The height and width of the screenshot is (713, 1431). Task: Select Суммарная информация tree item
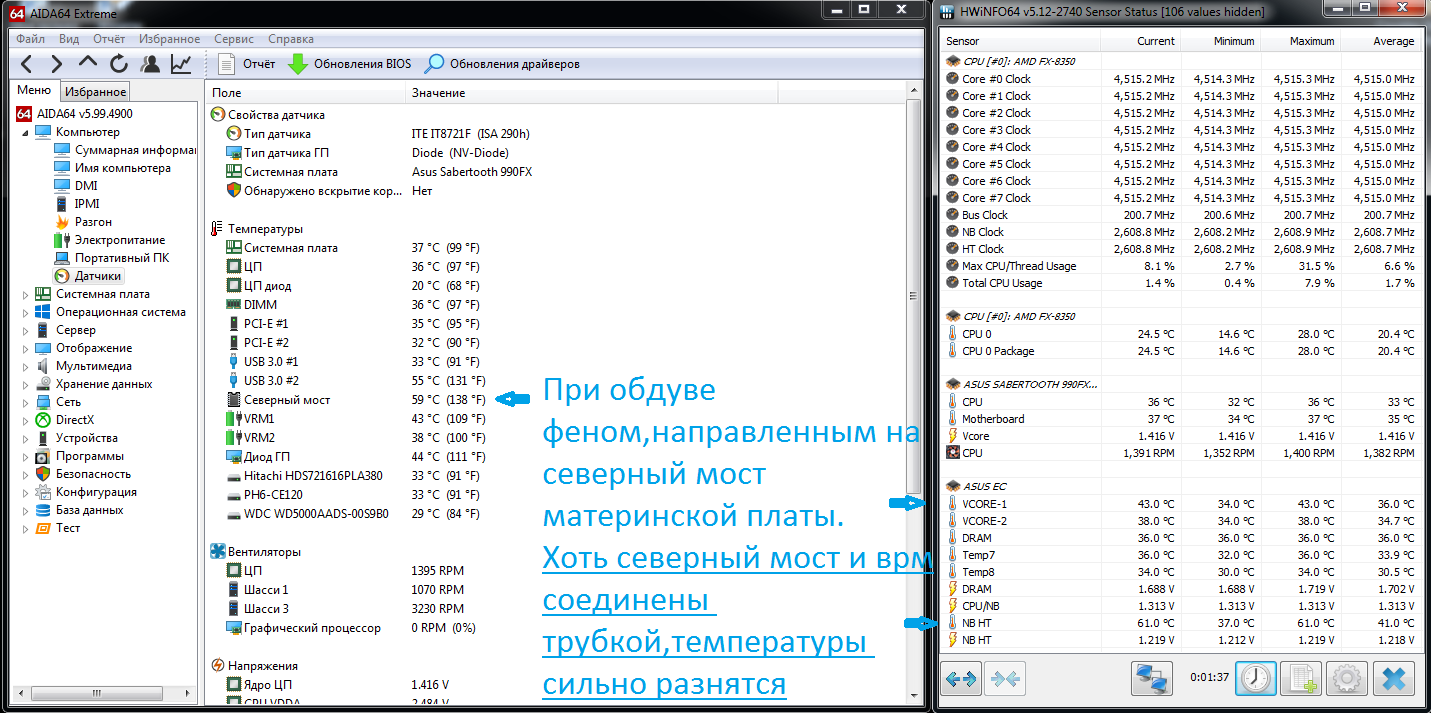[x=125, y=150]
